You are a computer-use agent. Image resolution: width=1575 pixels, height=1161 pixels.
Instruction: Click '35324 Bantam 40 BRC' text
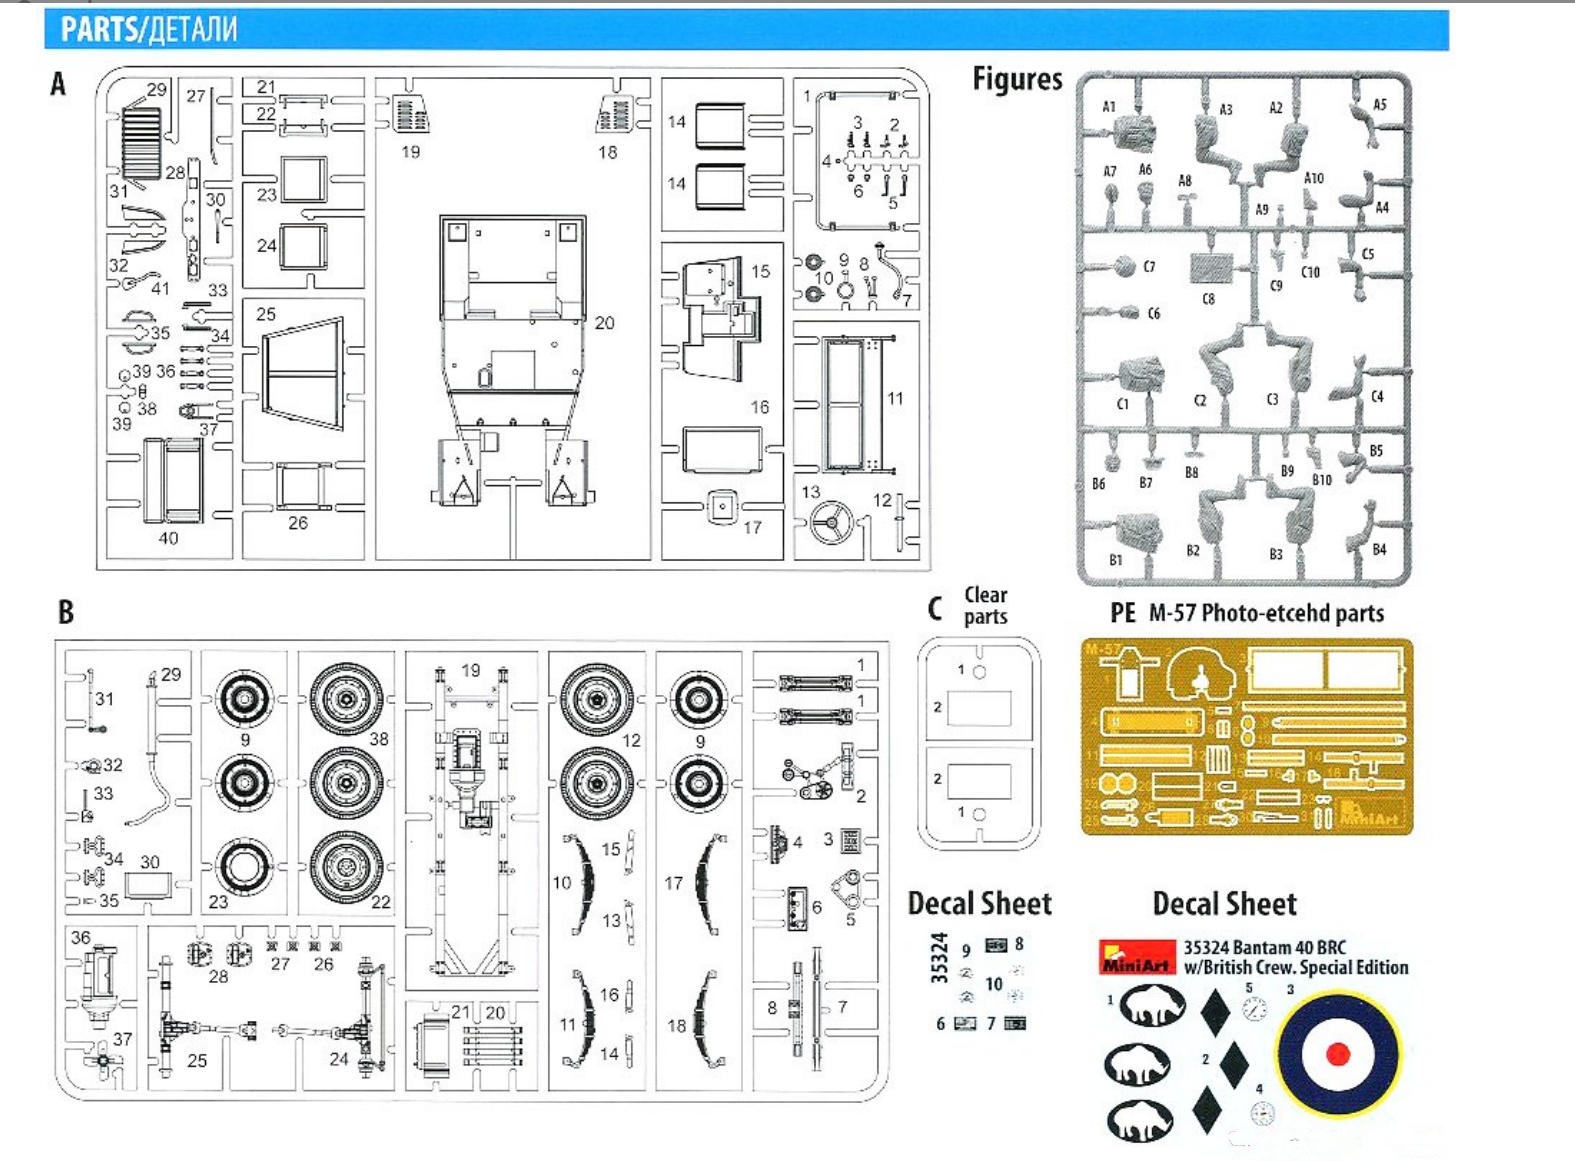tap(1265, 947)
